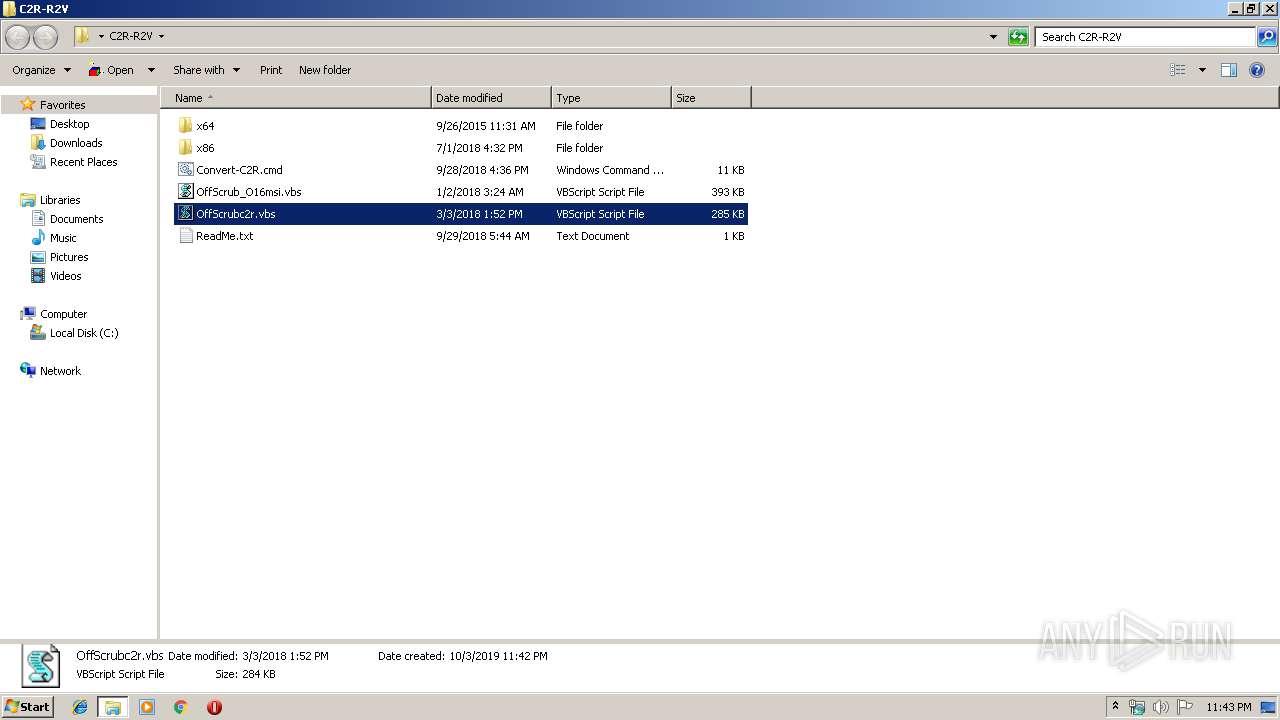Launch Internet Explorer from the taskbar
Image resolution: width=1280 pixels, height=720 pixels.
coord(80,707)
